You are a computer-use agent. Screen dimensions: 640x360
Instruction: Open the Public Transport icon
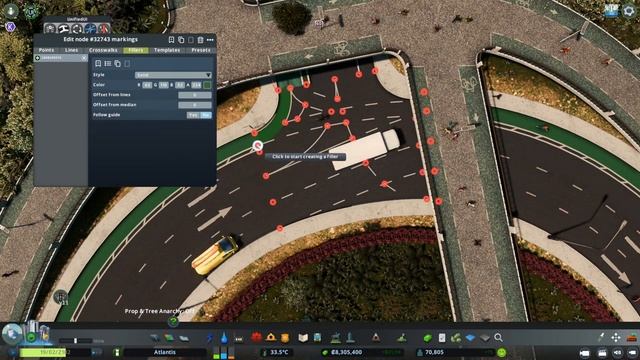click(x=317, y=338)
